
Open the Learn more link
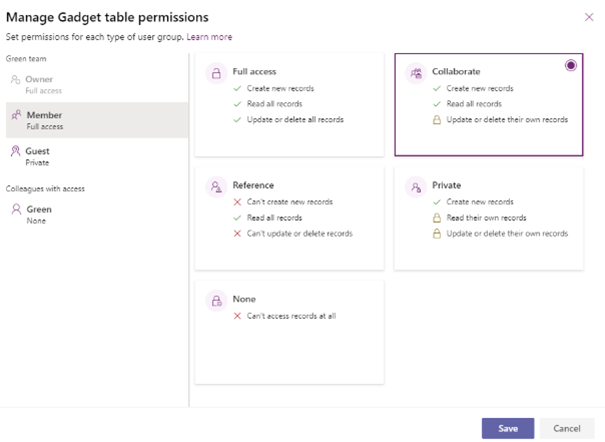point(209,37)
